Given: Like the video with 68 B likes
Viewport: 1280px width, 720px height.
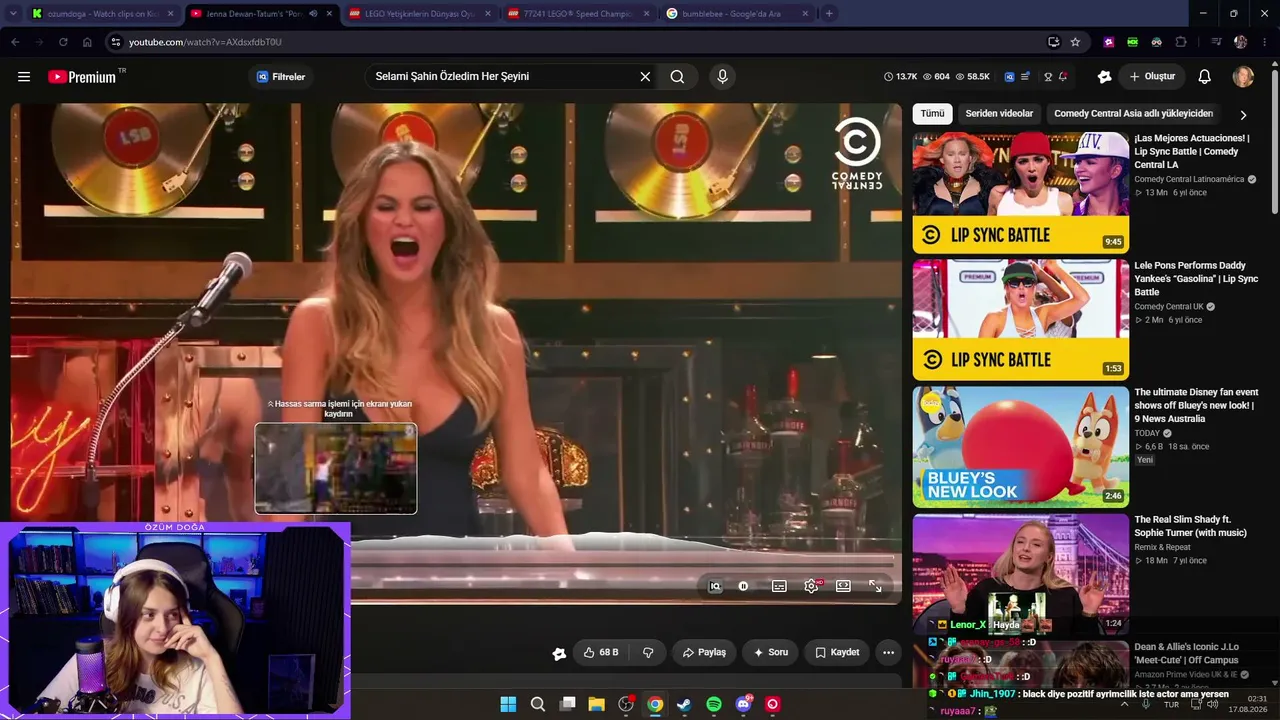Looking at the screenshot, I should pyautogui.click(x=601, y=652).
